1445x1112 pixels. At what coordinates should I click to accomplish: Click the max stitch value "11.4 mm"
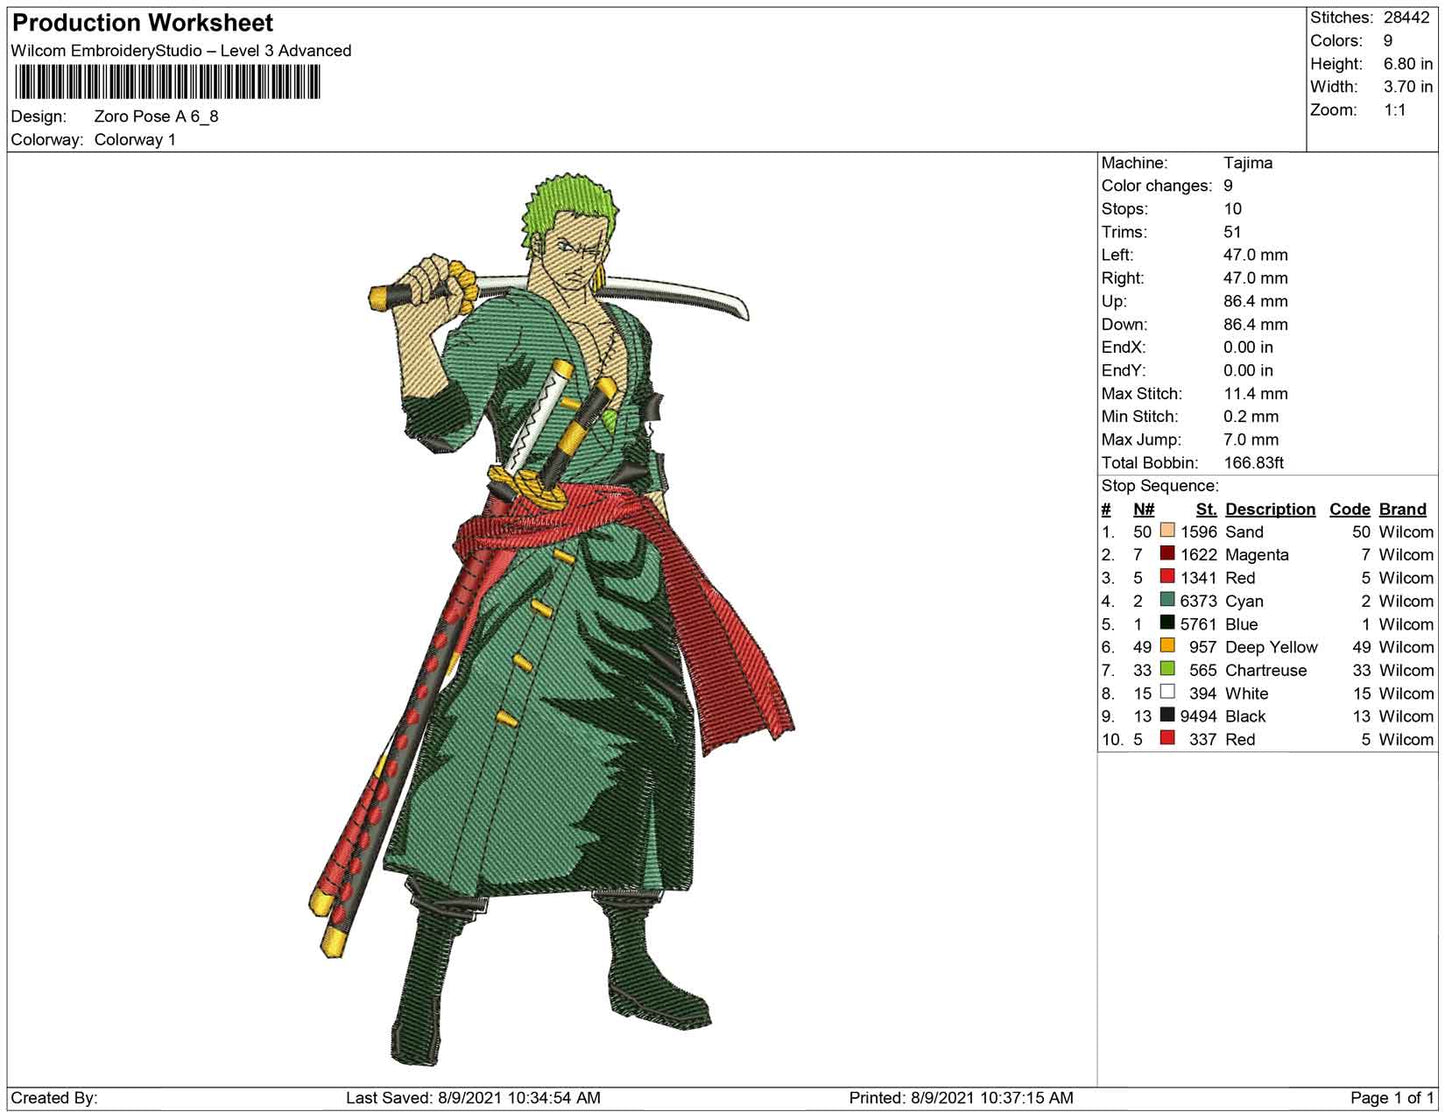pyautogui.click(x=1256, y=393)
